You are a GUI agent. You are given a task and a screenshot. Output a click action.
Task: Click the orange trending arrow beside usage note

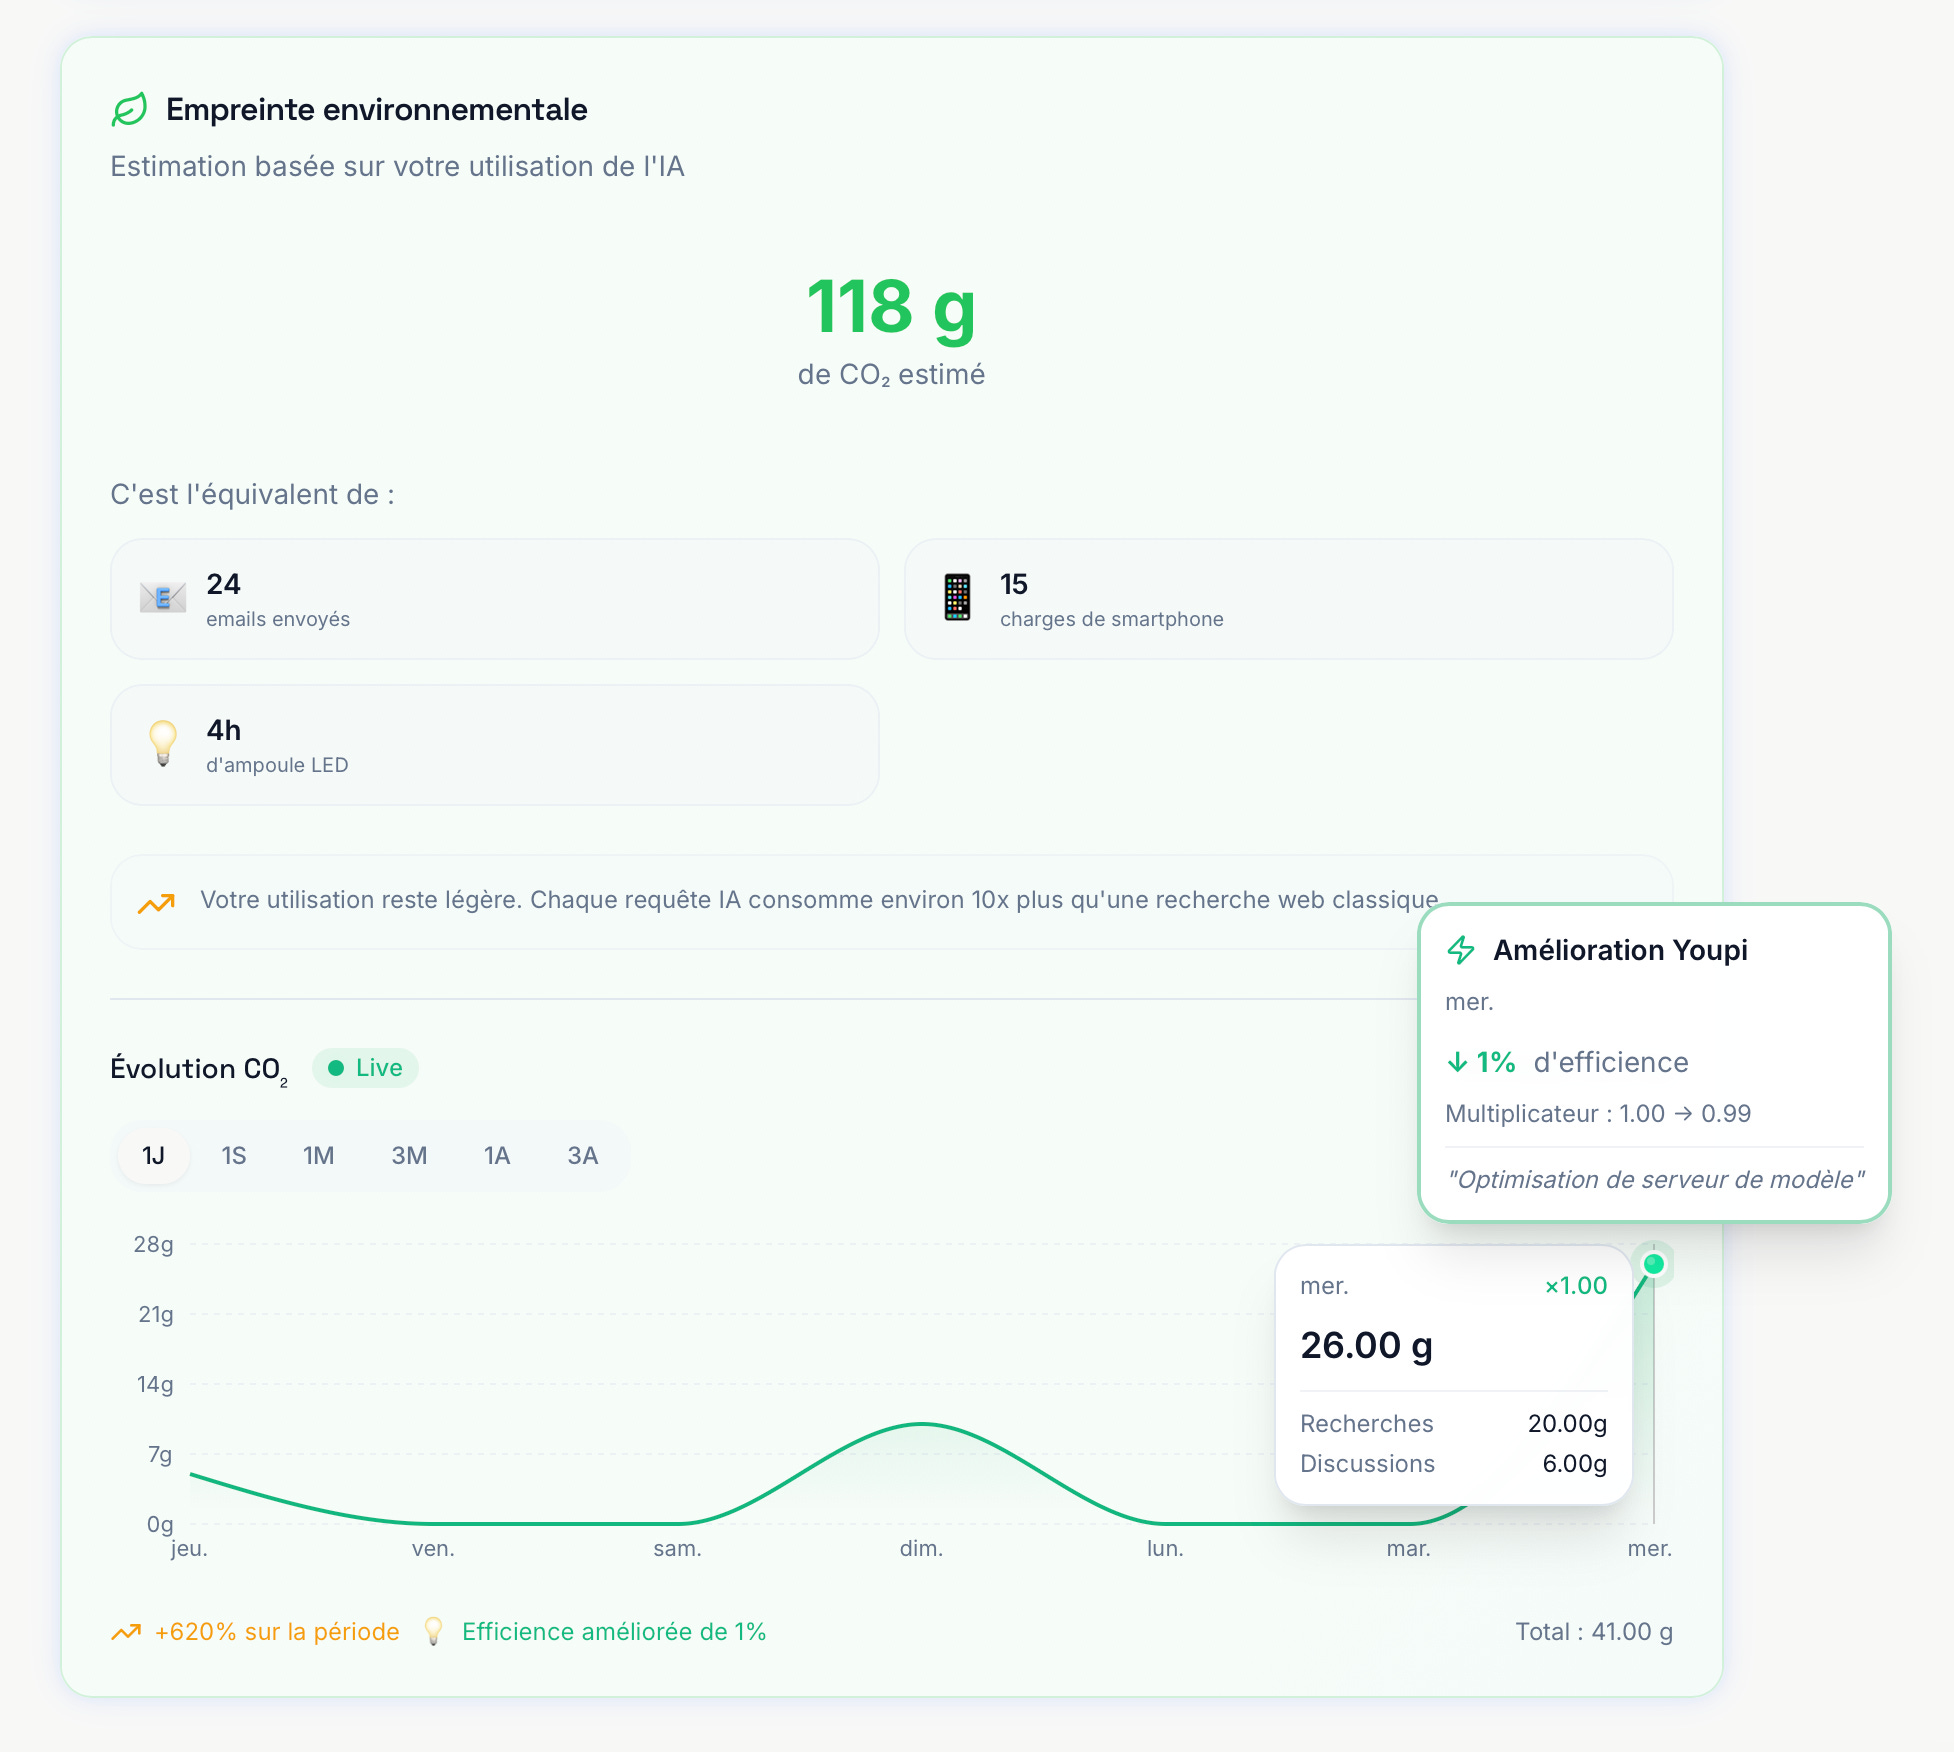pyautogui.click(x=156, y=903)
